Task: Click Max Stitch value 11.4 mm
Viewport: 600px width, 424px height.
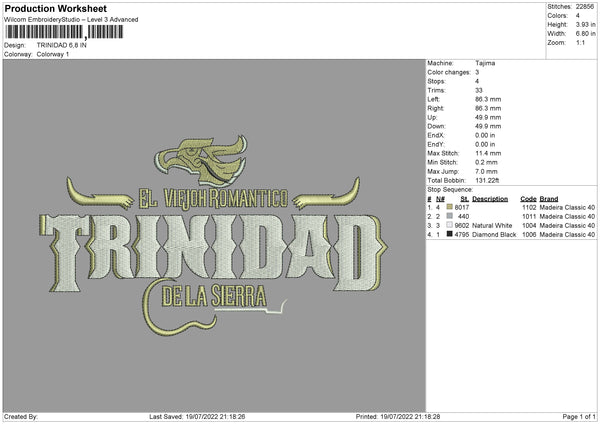Action: 488,153
